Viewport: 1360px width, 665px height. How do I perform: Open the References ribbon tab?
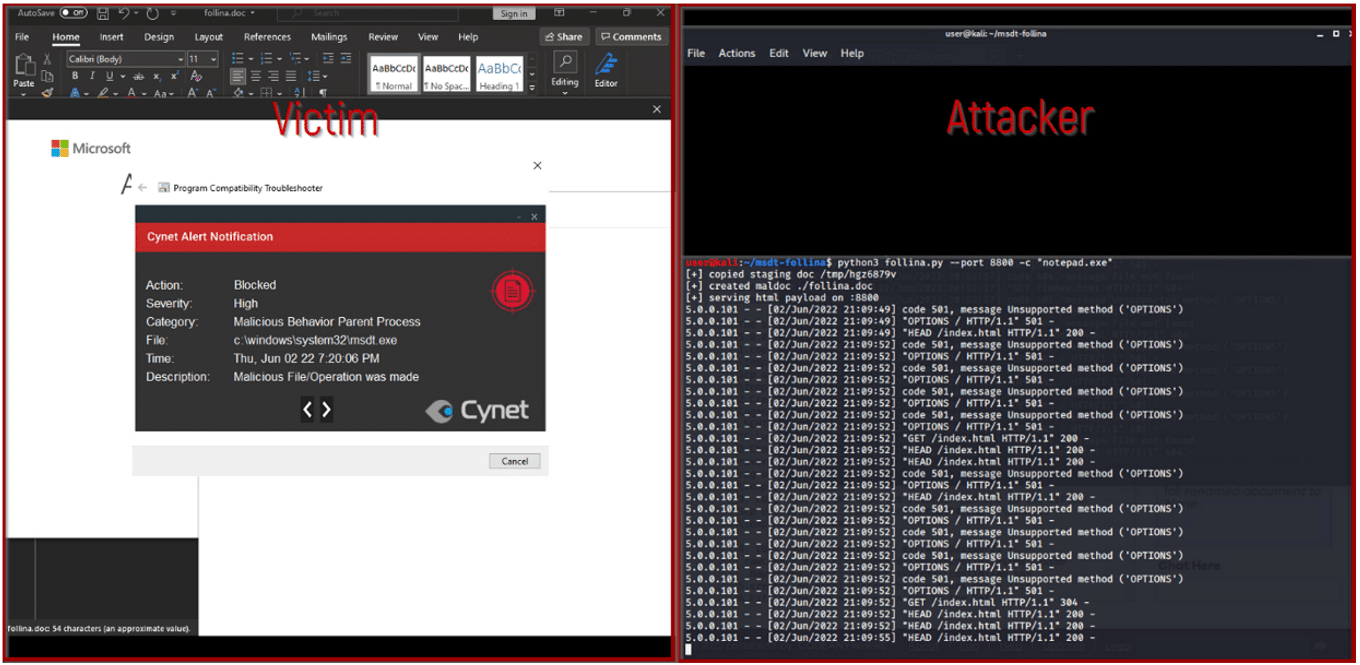[x=267, y=37]
